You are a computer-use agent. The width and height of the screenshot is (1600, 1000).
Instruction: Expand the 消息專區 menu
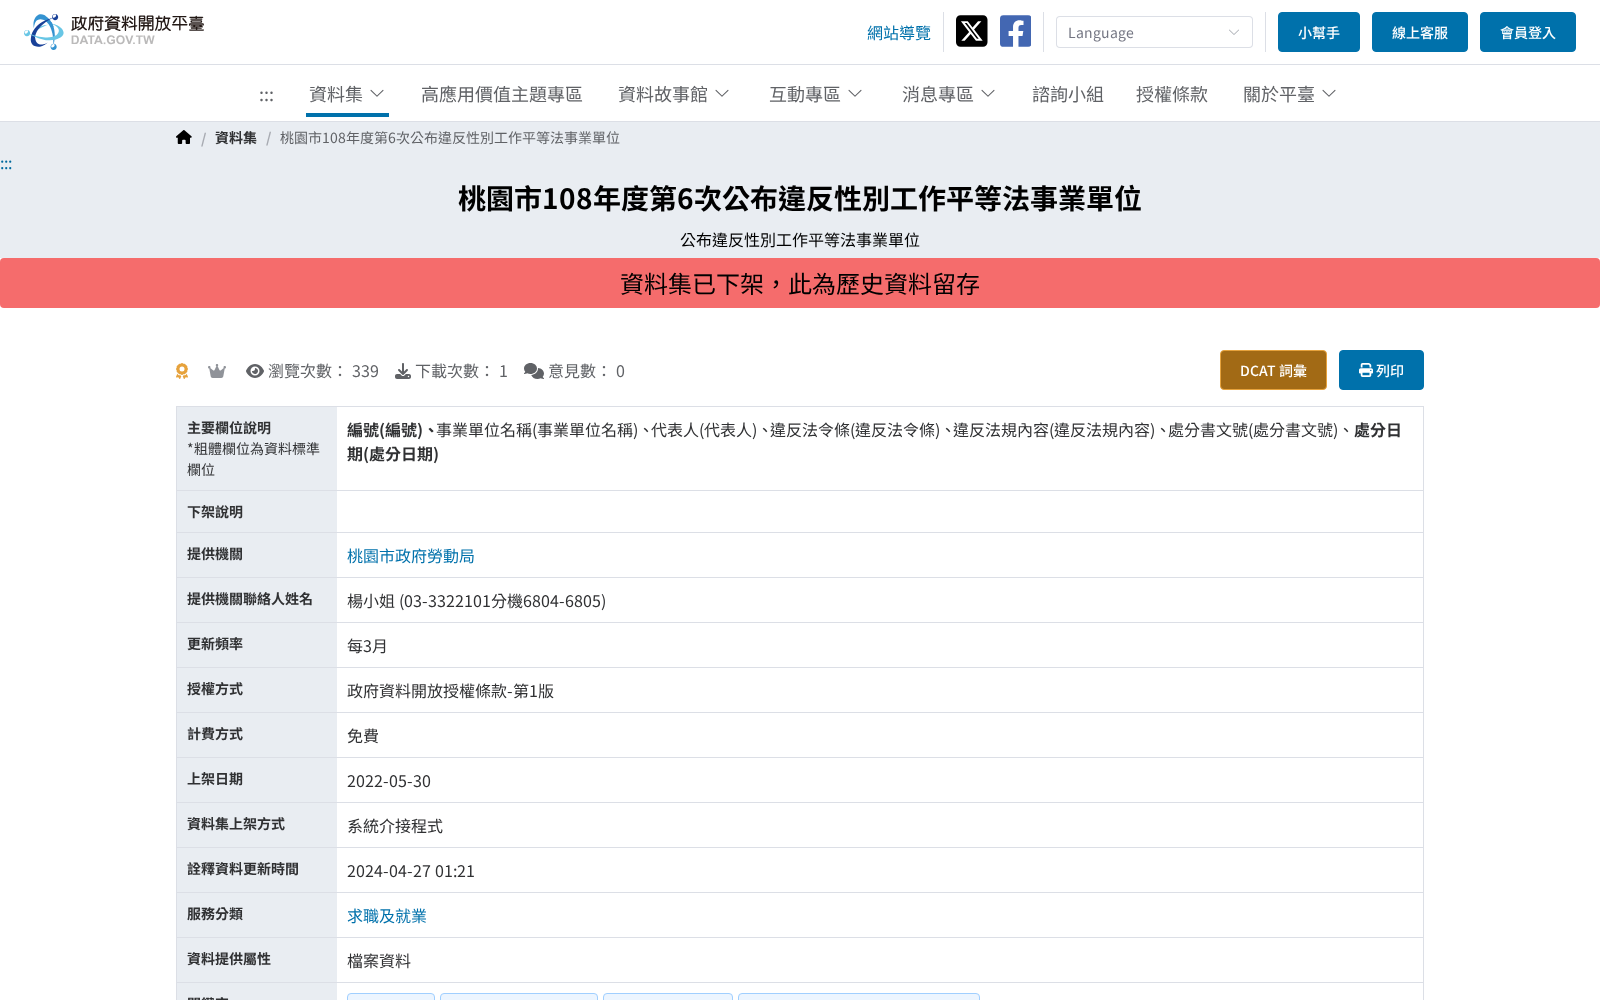(949, 94)
